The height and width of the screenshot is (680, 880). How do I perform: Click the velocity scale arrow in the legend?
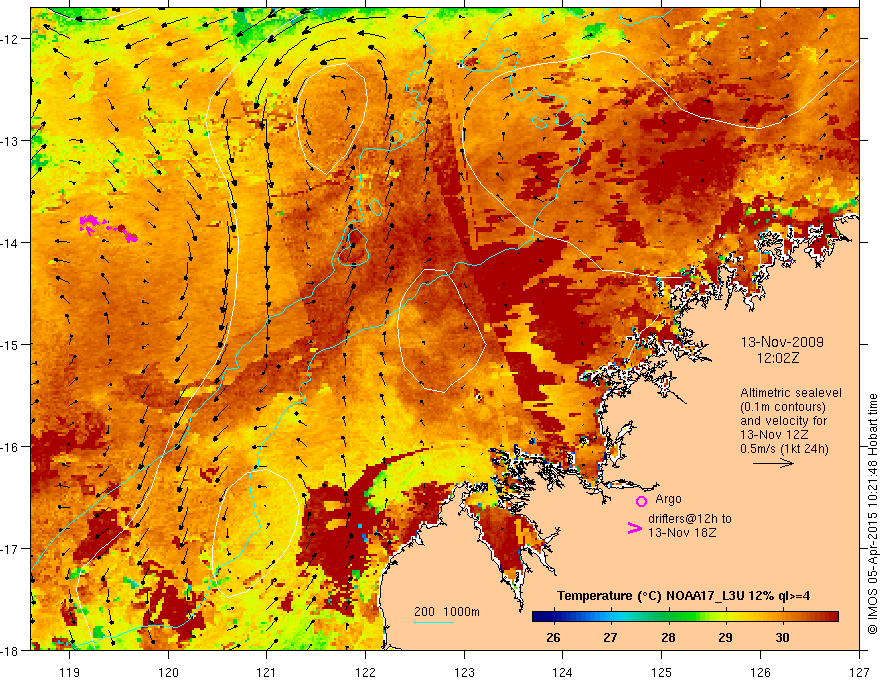(x=773, y=463)
